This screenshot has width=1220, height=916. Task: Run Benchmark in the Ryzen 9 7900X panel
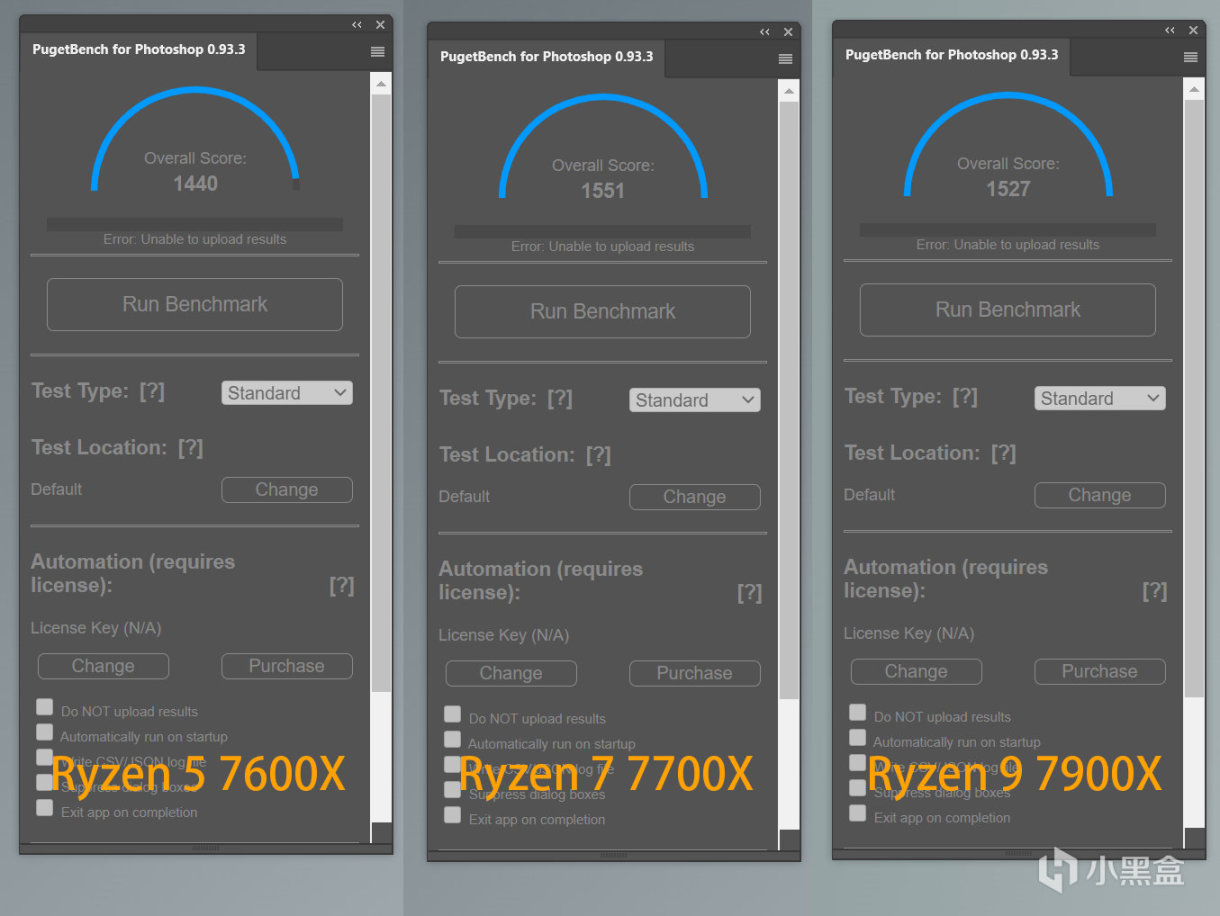pyautogui.click(x=1008, y=309)
